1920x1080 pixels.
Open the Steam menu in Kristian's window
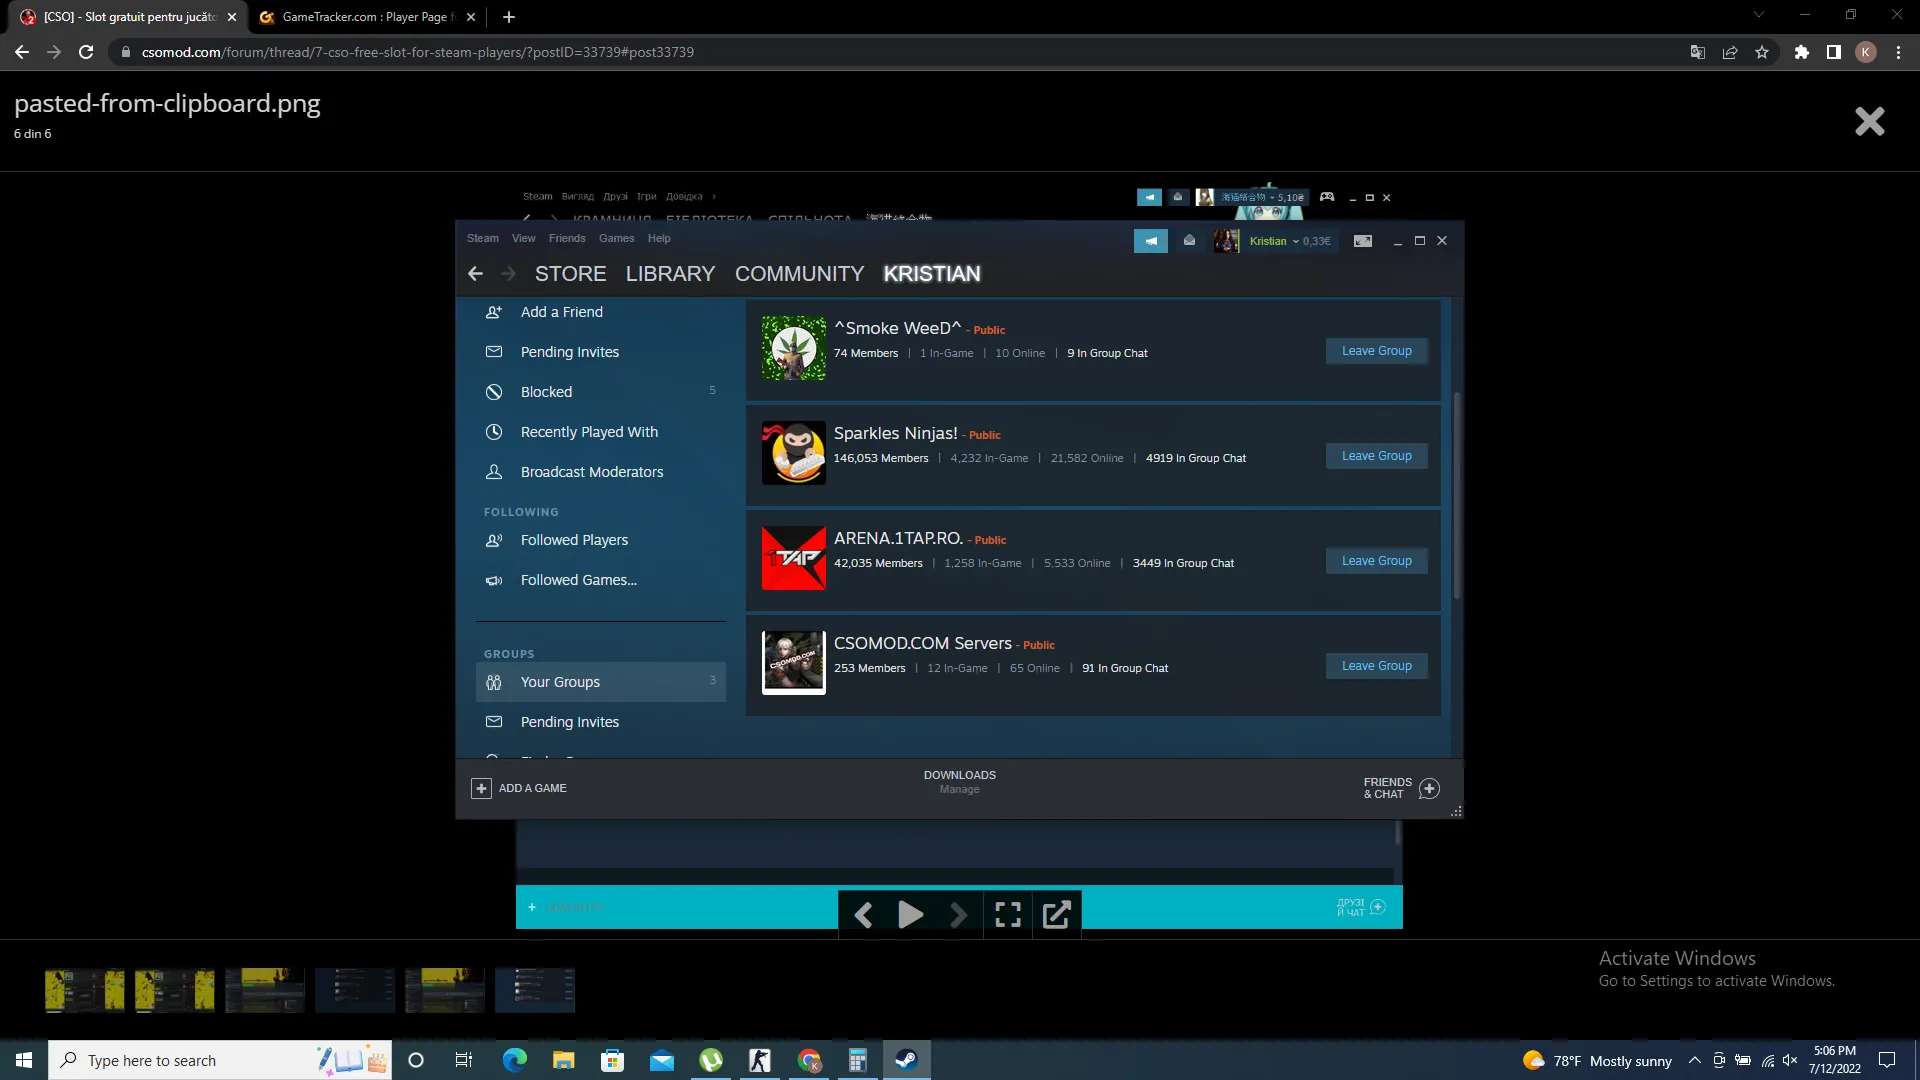pyautogui.click(x=482, y=238)
